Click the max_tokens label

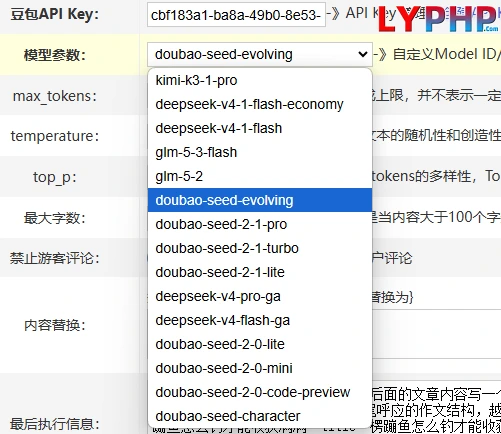pos(55,96)
